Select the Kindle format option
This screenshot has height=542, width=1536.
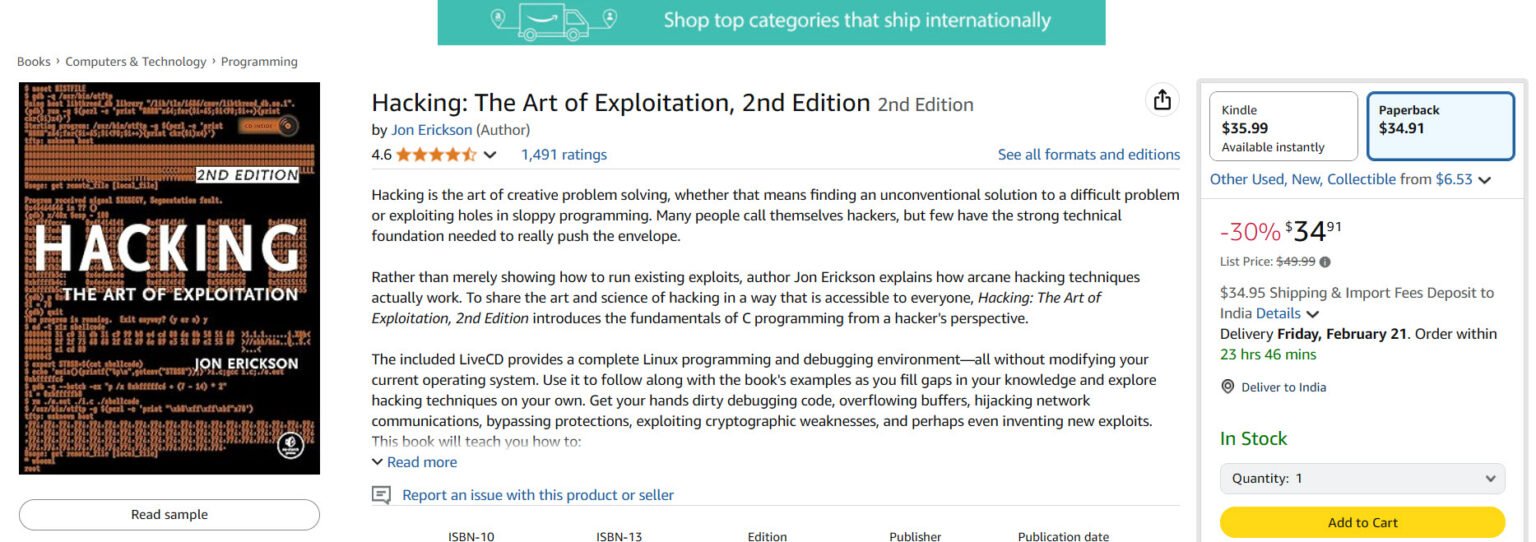[1283, 127]
